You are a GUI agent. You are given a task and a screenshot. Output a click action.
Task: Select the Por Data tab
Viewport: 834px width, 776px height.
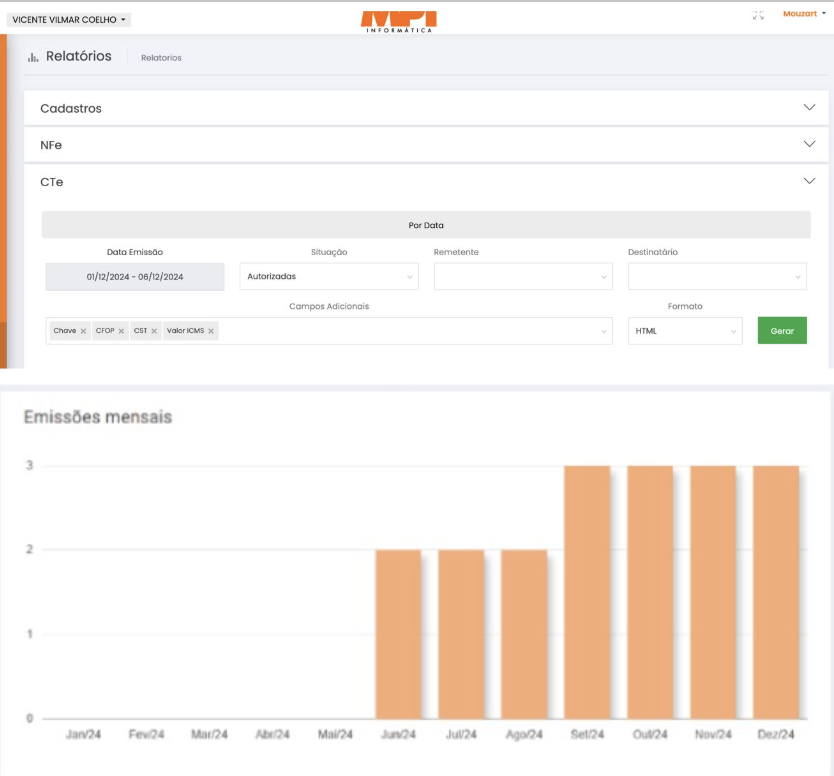point(426,225)
